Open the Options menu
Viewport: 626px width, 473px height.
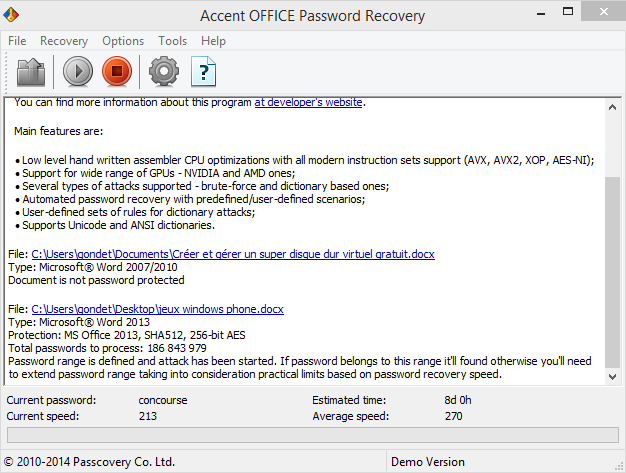point(123,41)
